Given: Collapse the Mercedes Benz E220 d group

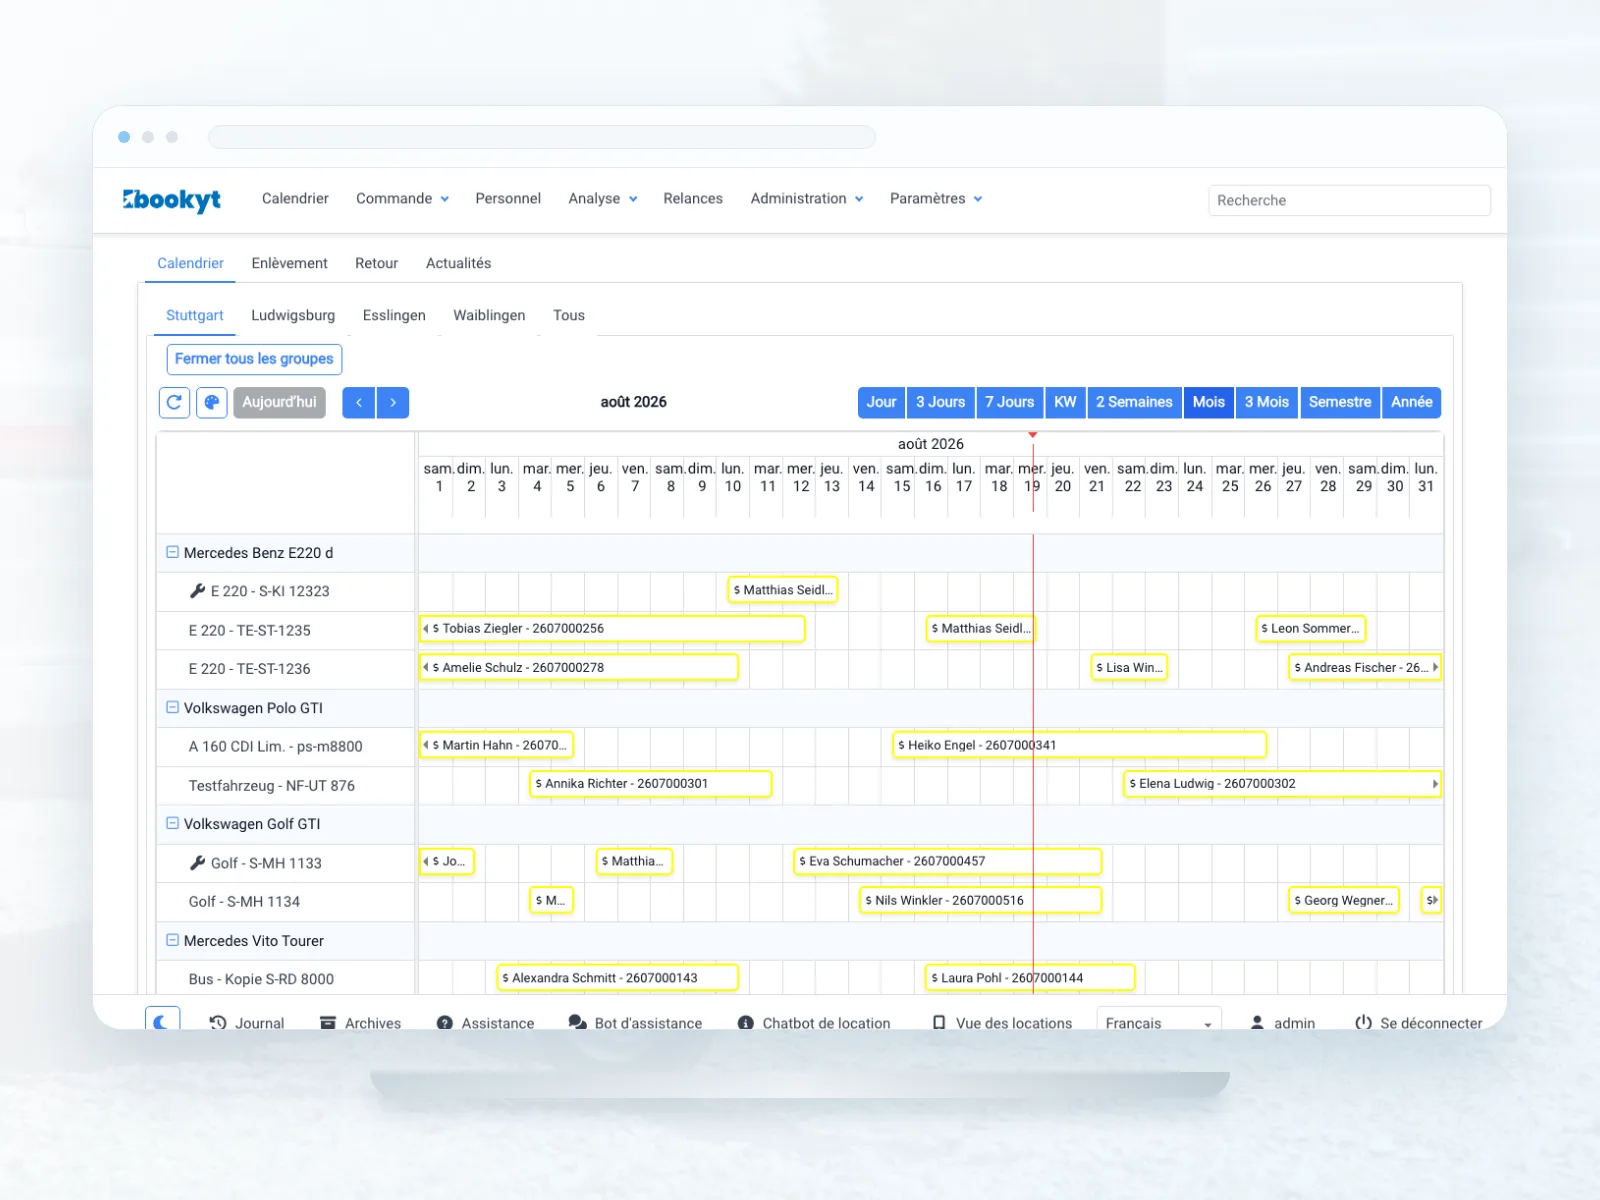Looking at the screenshot, I should pyautogui.click(x=172, y=552).
